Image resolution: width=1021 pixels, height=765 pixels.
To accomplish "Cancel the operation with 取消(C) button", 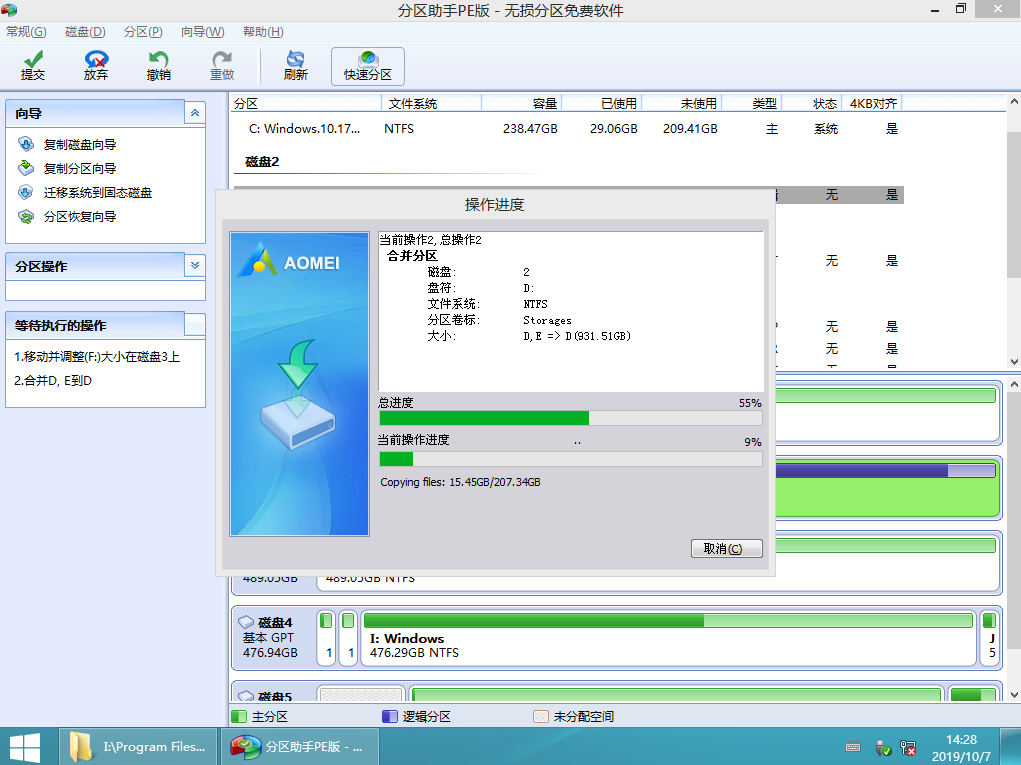I will pos(726,549).
